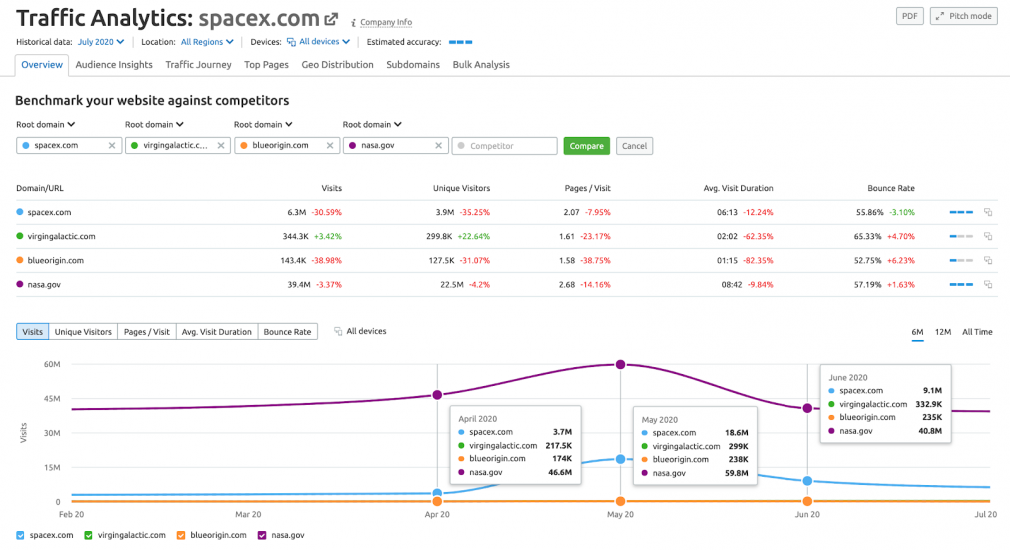Toggle spacex.com legend checkbox
The width and height of the screenshot is (1010, 550).
[21, 535]
